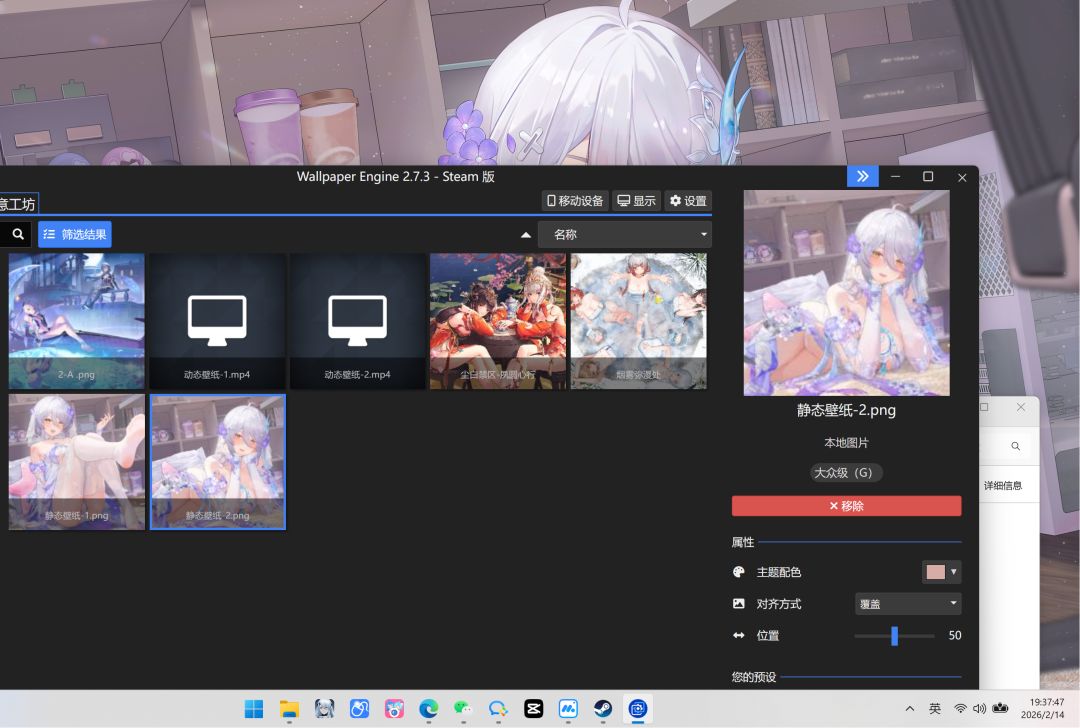The image size is (1080, 728).
Task: Open the anime girl avatar taskbar app
Action: 324,709
